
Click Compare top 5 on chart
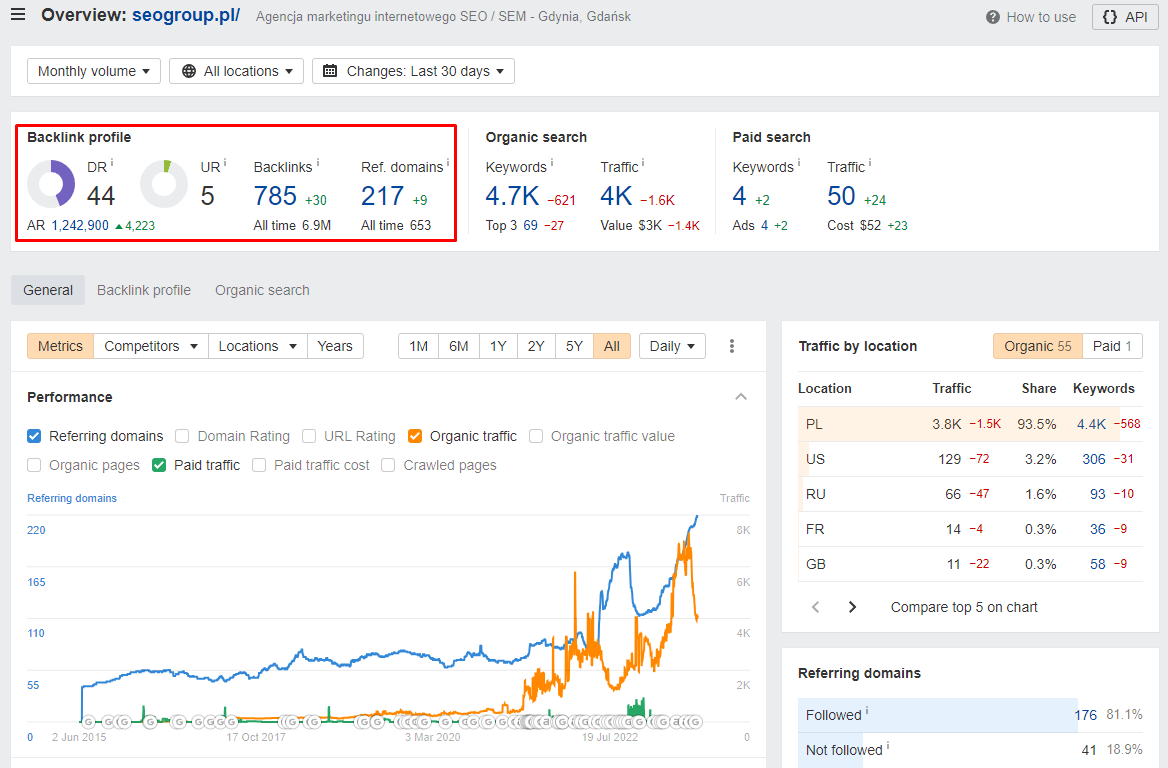click(964, 607)
